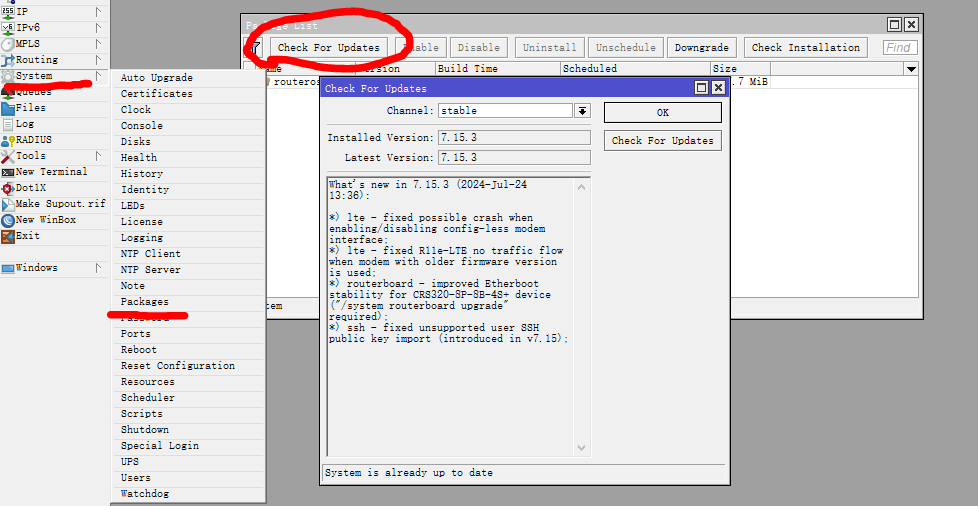Image resolution: width=978 pixels, height=506 pixels.
Task: Sort by Scheduled column header
Action: pyautogui.click(x=636, y=69)
